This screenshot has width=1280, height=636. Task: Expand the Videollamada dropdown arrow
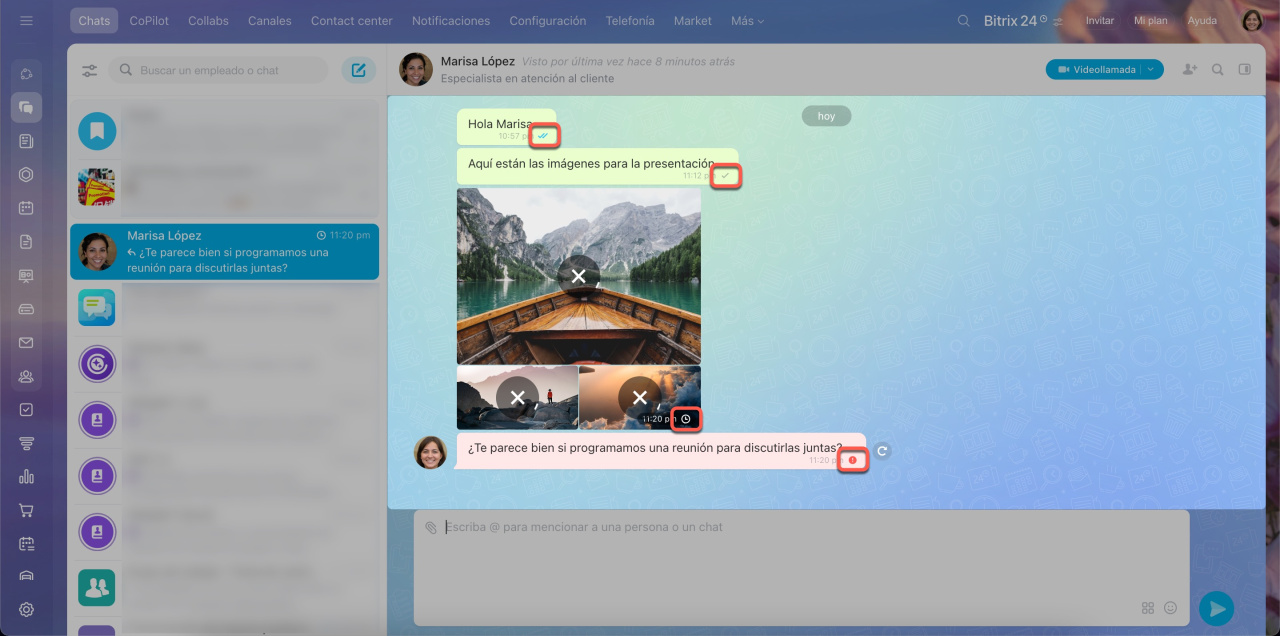[x=1153, y=69]
